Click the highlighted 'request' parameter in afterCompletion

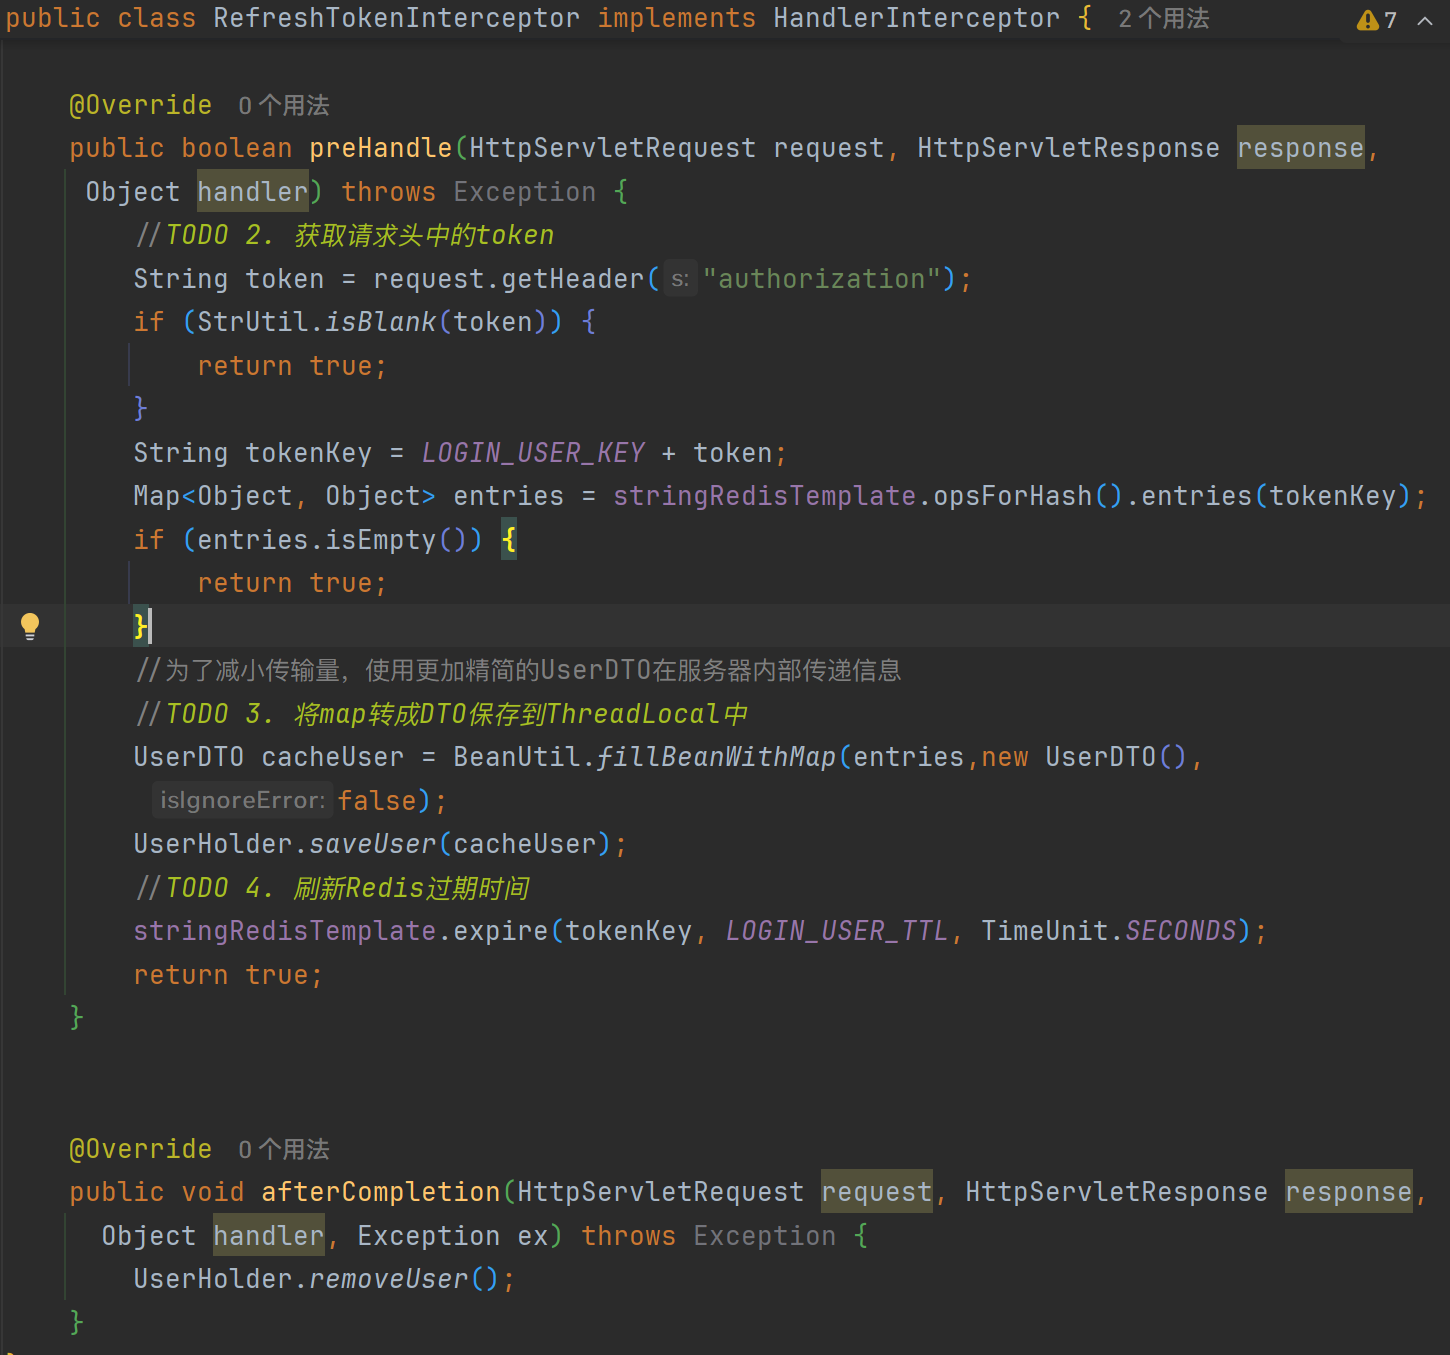(x=877, y=1192)
